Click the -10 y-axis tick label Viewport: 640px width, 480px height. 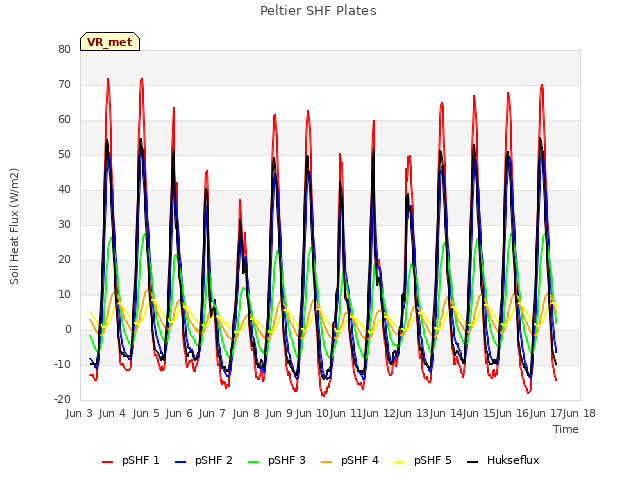click(62, 364)
